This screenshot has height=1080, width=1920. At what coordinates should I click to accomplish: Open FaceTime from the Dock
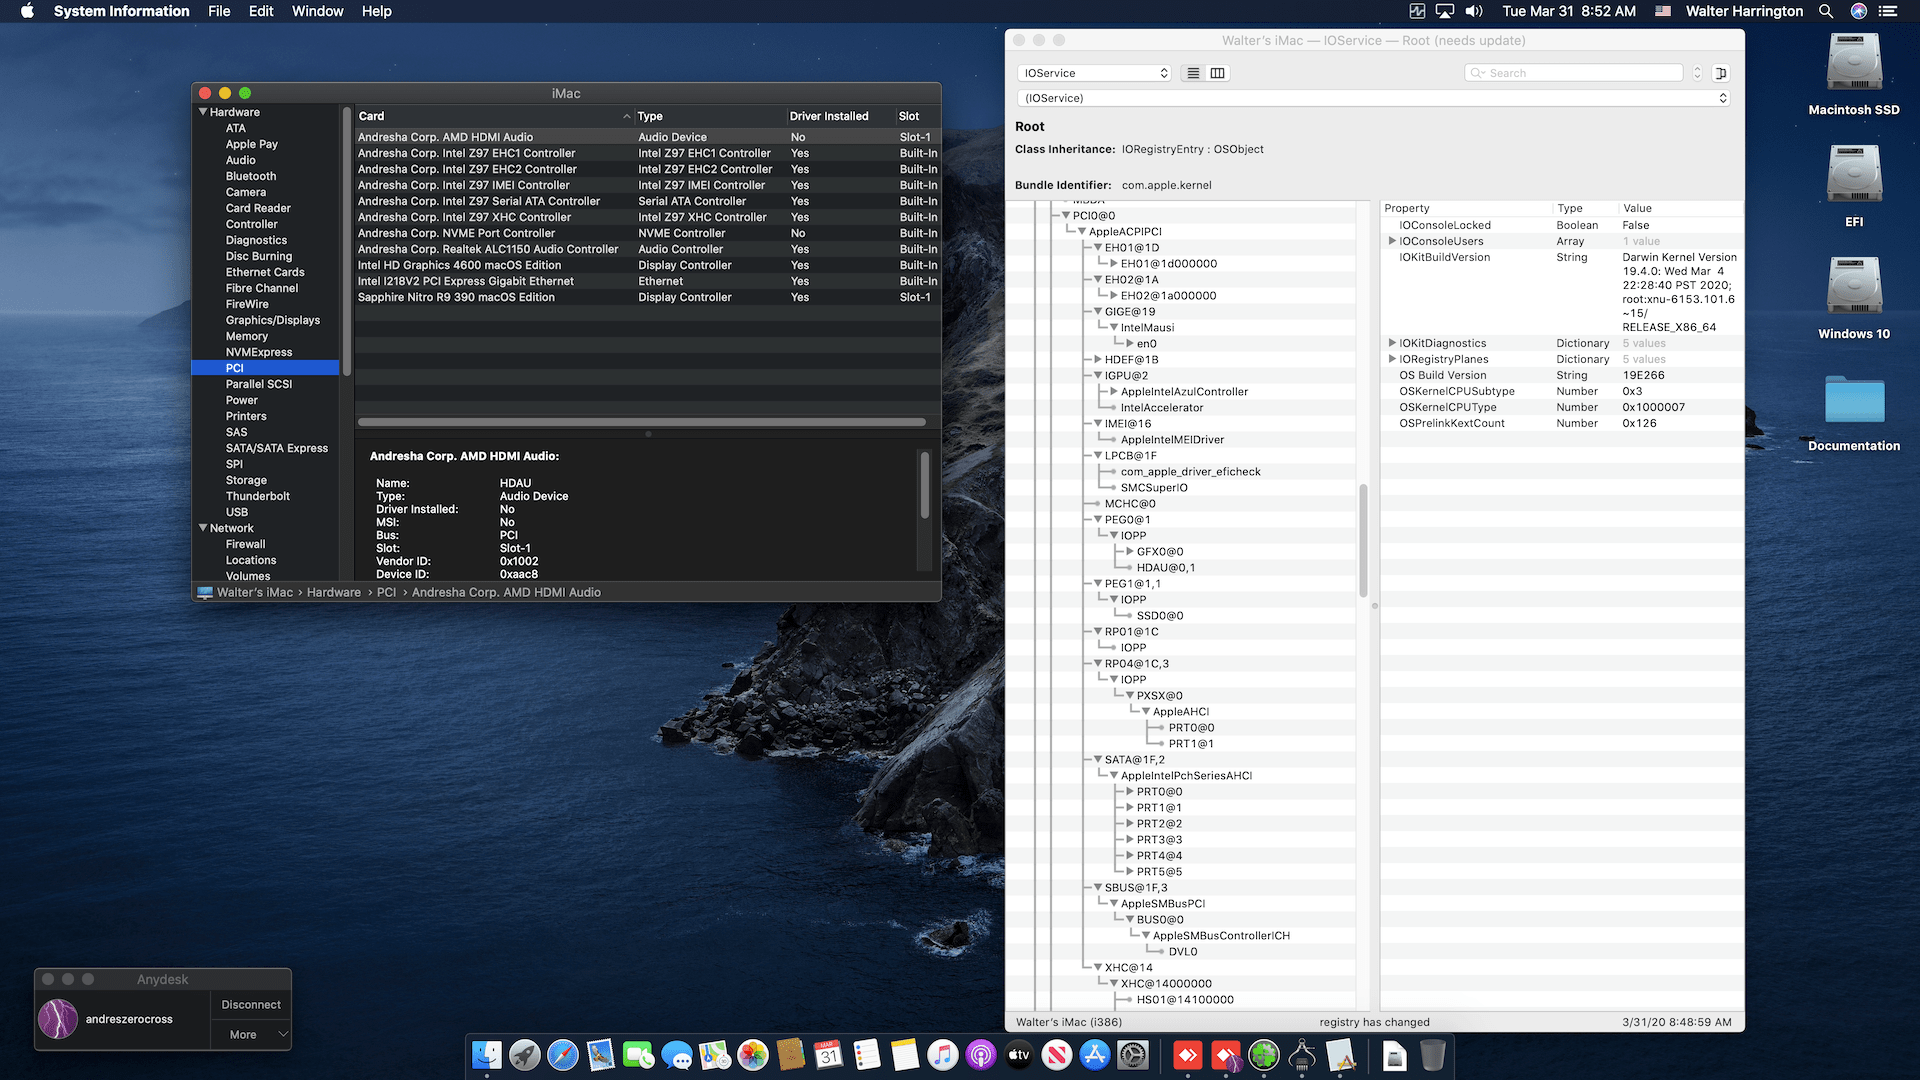(x=638, y=1055)
